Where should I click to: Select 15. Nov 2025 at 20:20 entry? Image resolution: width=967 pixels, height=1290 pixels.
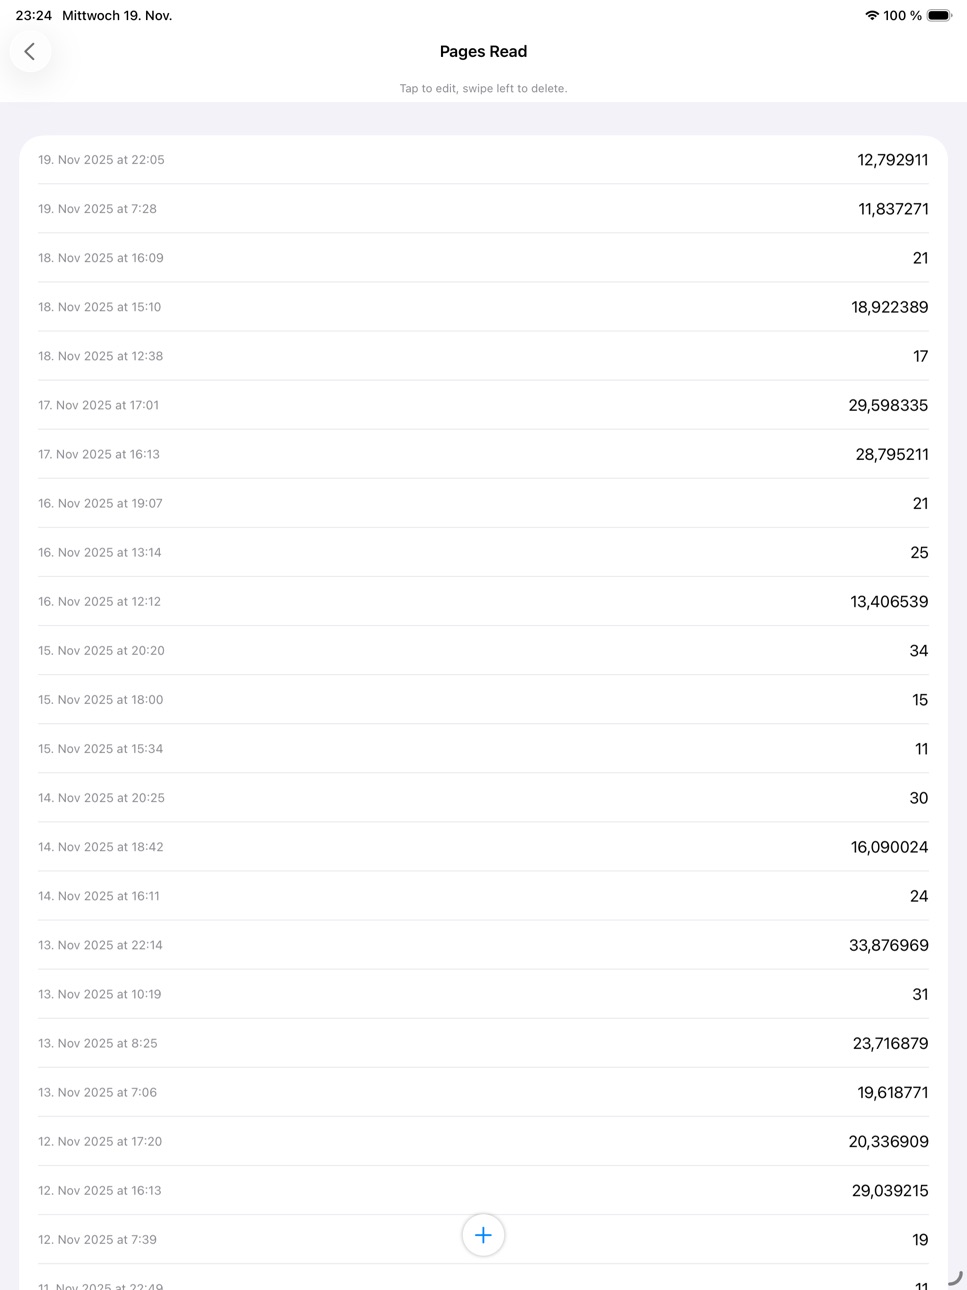[483, 650]
